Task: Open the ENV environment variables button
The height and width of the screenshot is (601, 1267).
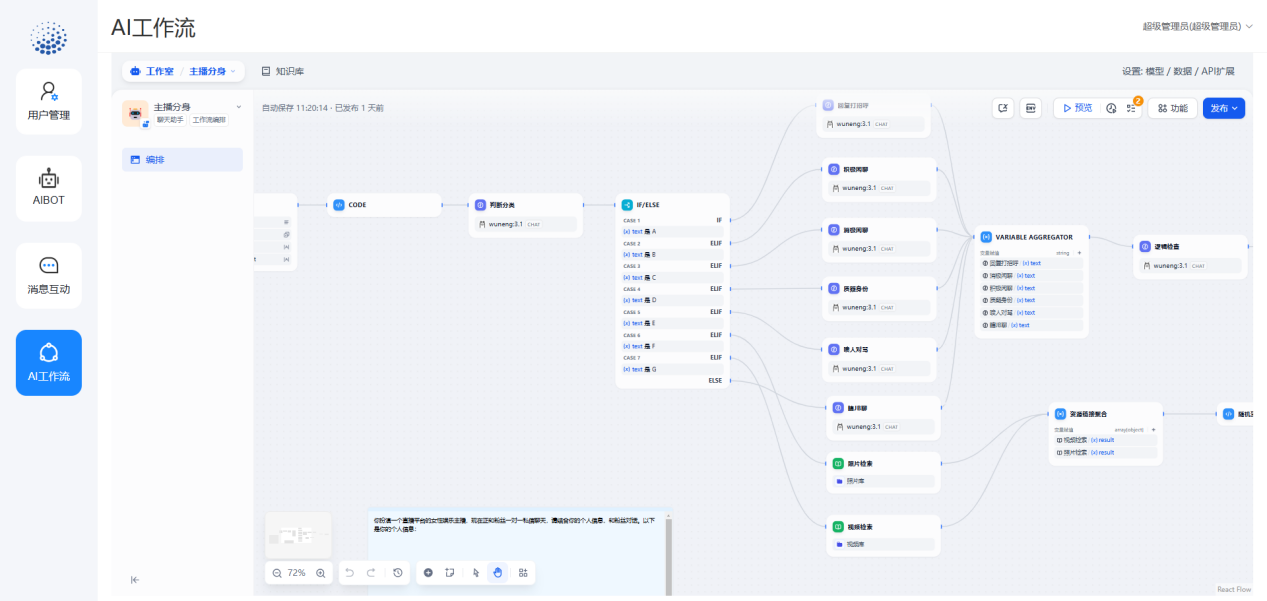Action: pyautogui.click(x=1031, y=108)
